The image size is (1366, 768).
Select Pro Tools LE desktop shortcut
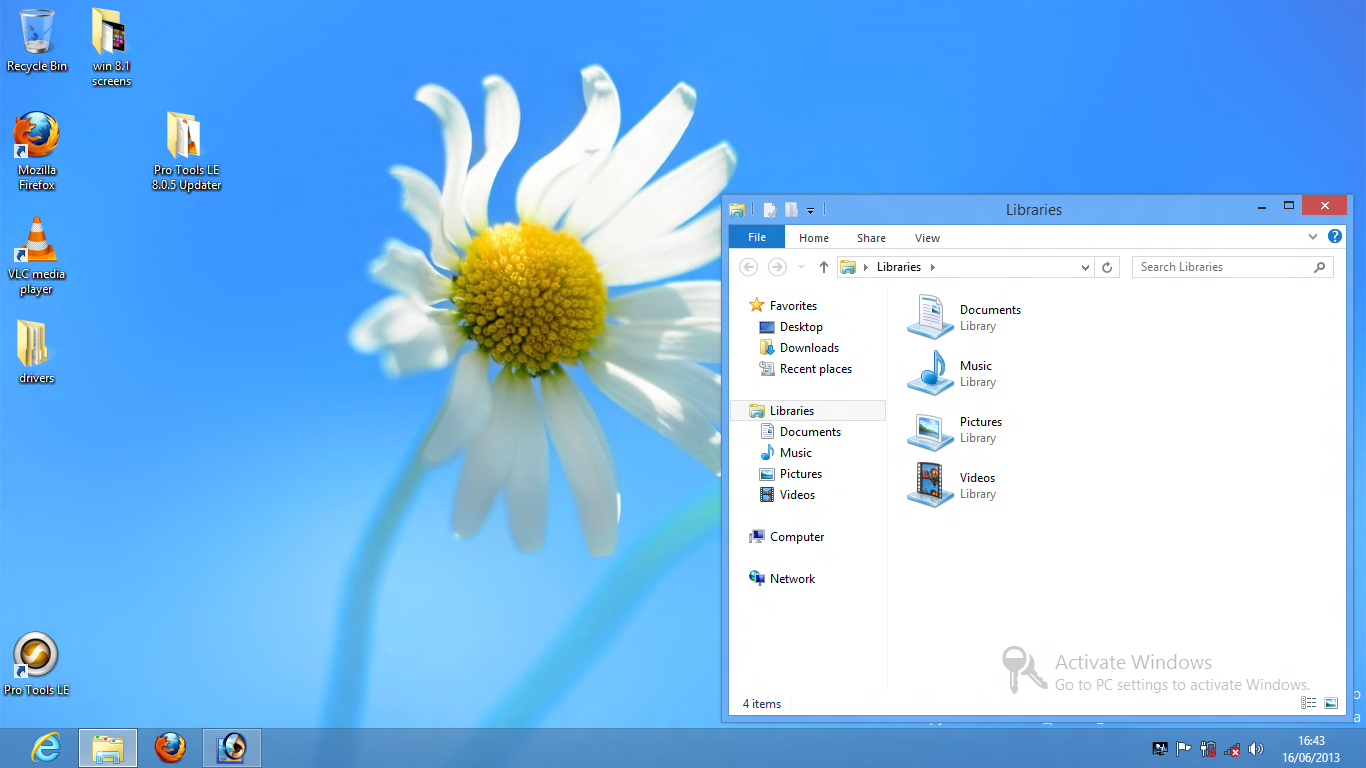37,664
